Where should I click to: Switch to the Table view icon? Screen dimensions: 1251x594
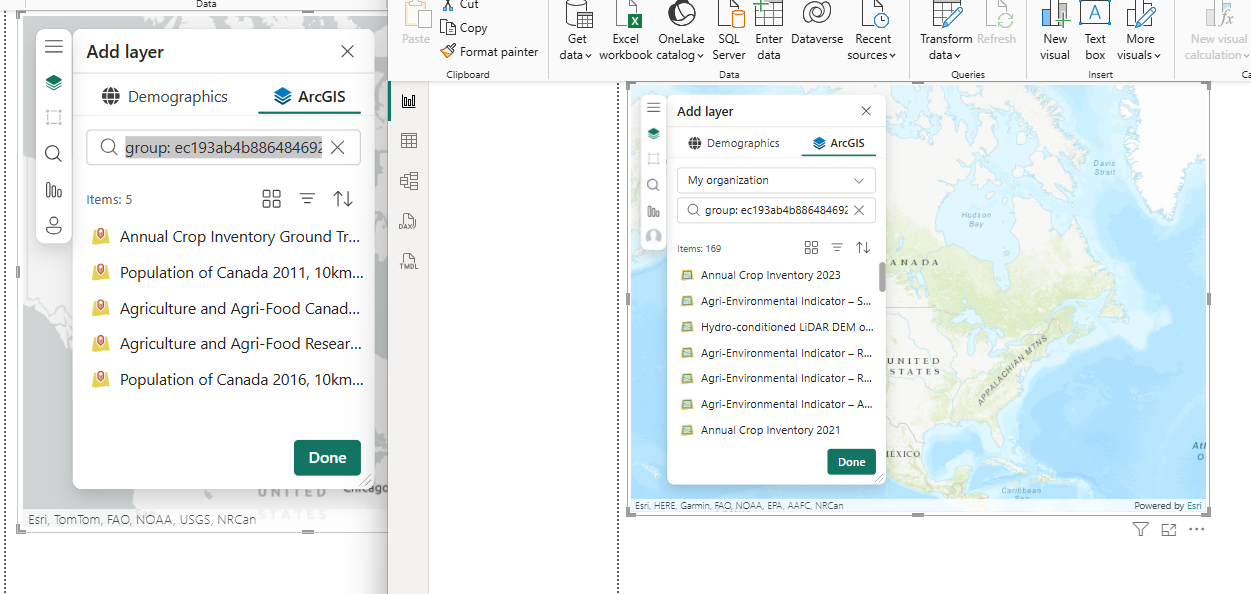408,141
